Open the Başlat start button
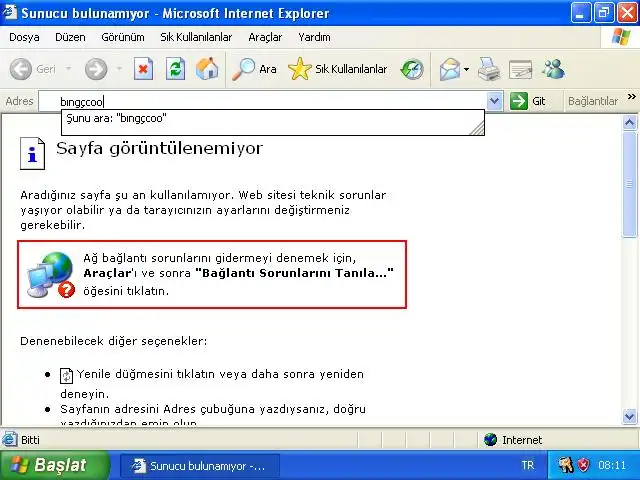Screen dimensions: 640x480 click(x=55, y=465)
